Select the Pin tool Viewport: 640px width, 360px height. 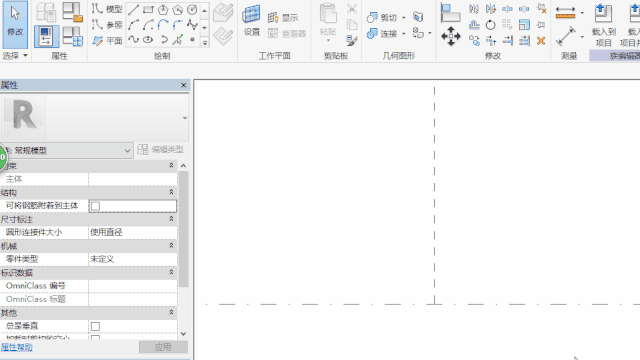point(541,25)
